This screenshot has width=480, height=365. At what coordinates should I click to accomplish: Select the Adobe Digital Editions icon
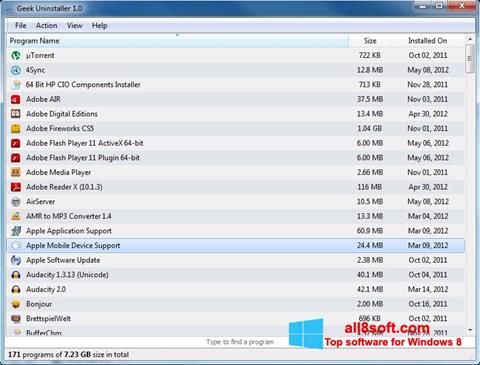(16, 114)
